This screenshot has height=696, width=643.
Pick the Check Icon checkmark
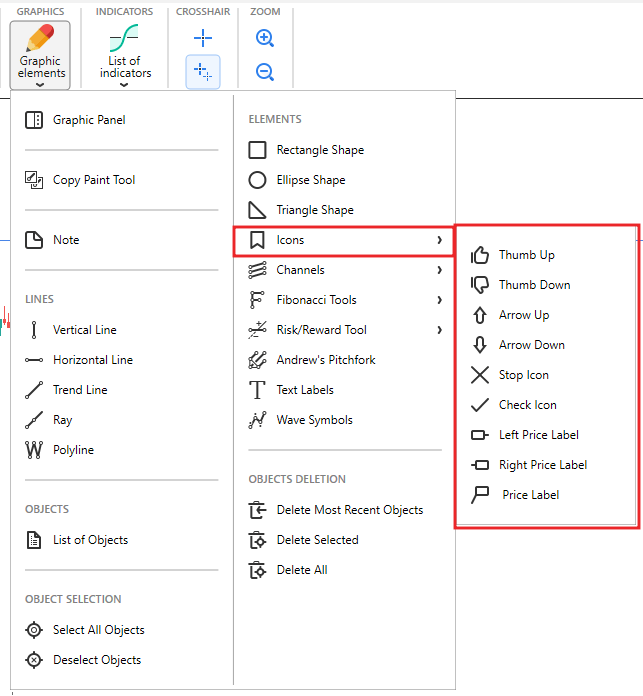pos(527,405)
